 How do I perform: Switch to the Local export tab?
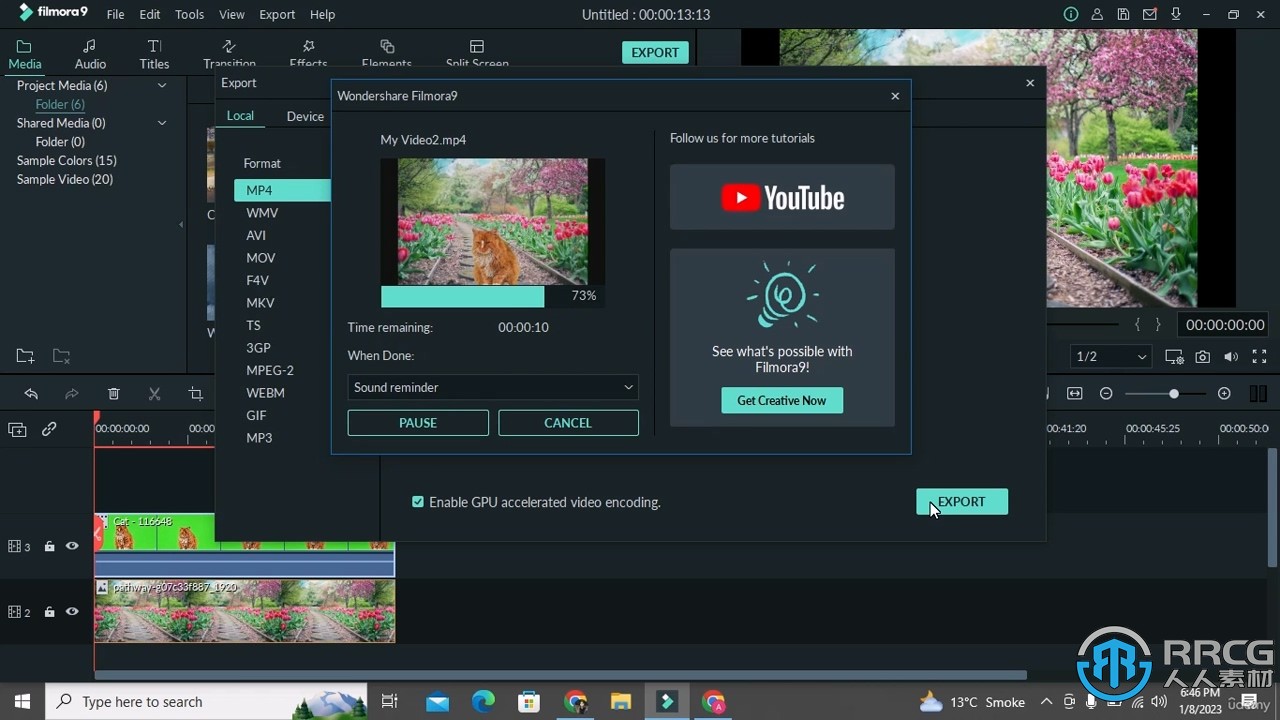(x=240, y=116)
